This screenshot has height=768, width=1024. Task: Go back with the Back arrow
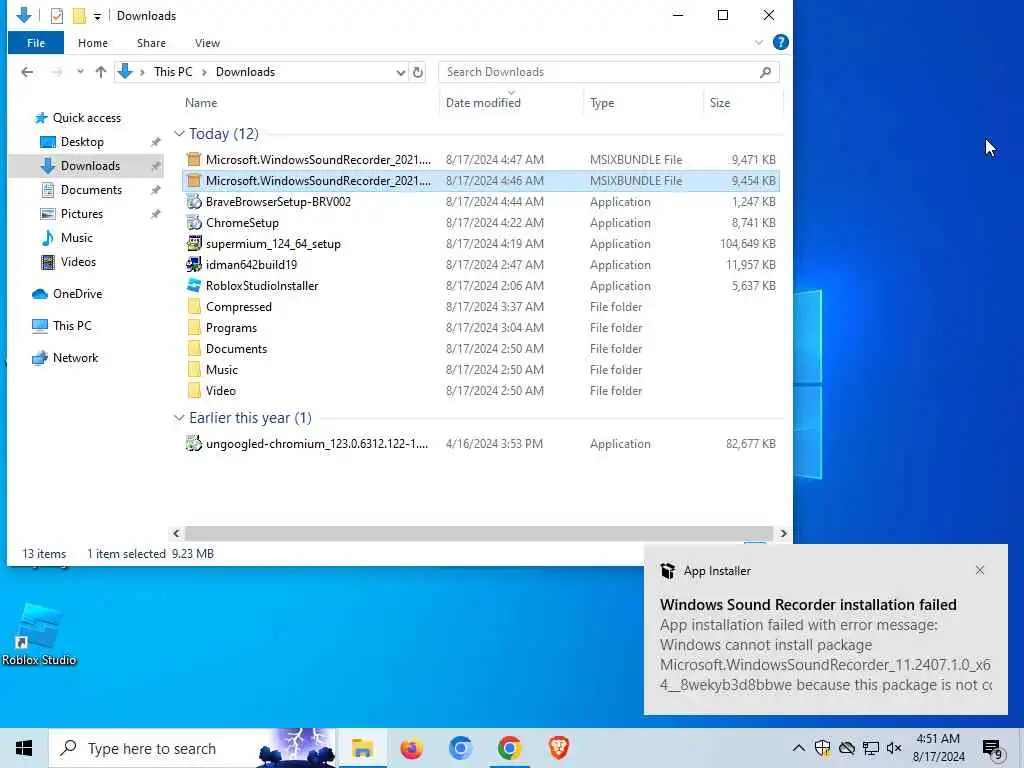[x=27, y=72]
